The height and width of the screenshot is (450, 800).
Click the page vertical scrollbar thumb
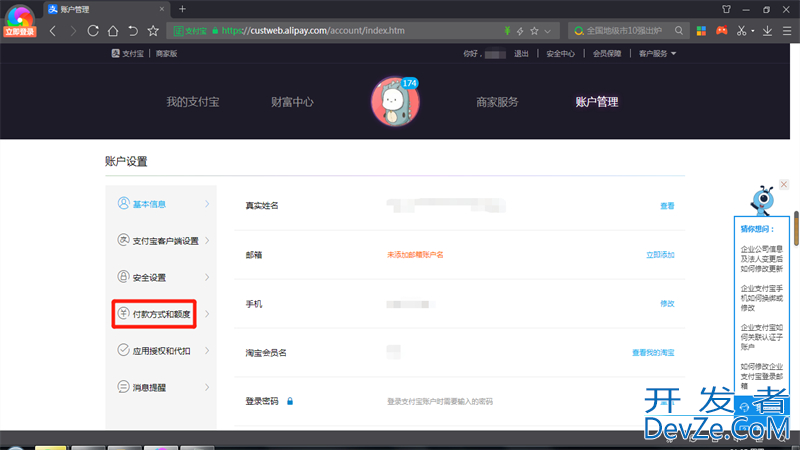coord(796,229)
